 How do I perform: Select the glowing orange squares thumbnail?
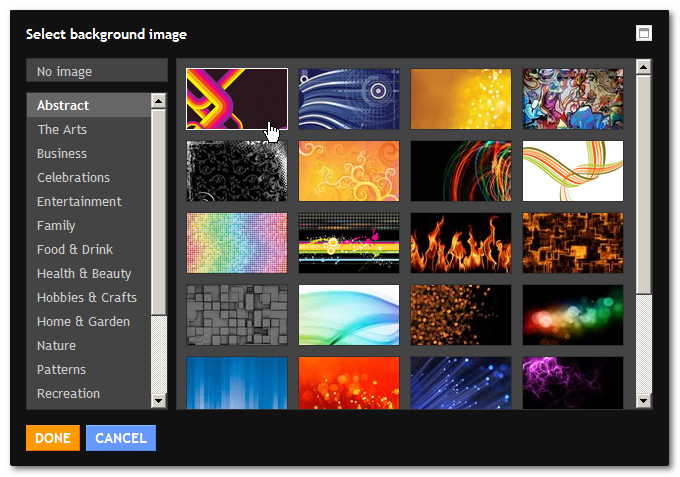[x=572, y=243]
